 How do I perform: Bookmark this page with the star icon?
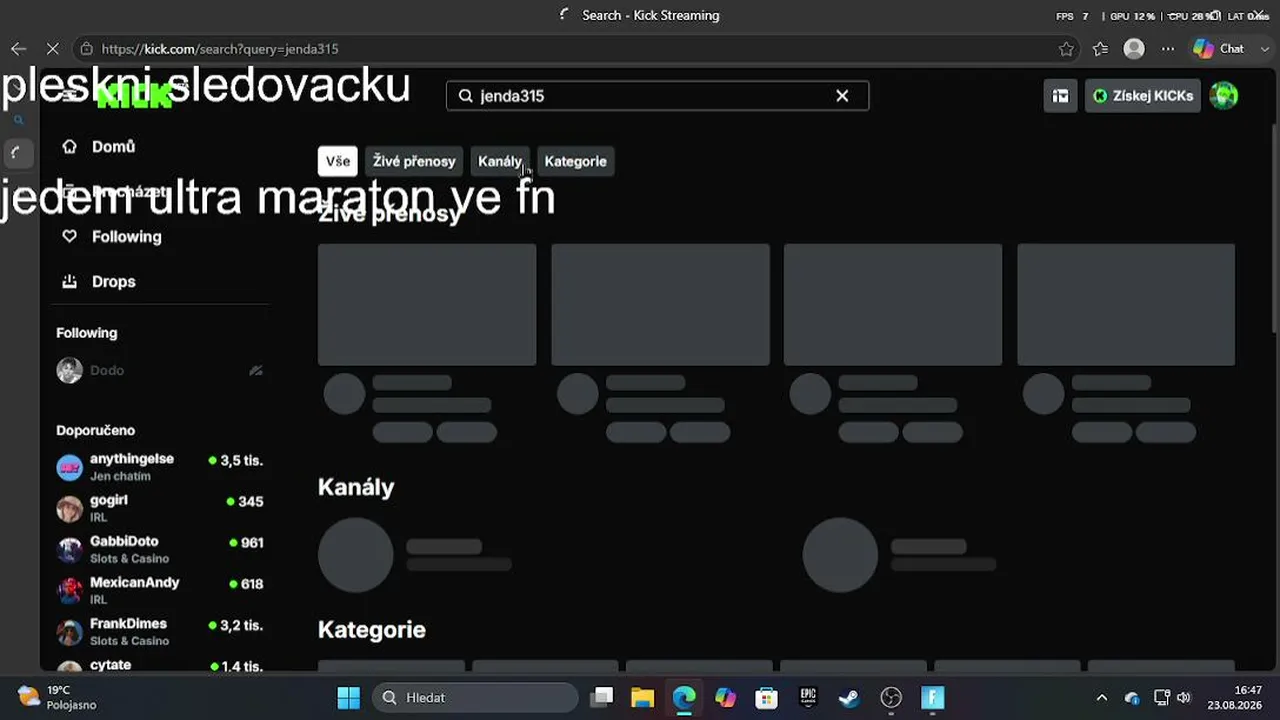(1066, 49)
